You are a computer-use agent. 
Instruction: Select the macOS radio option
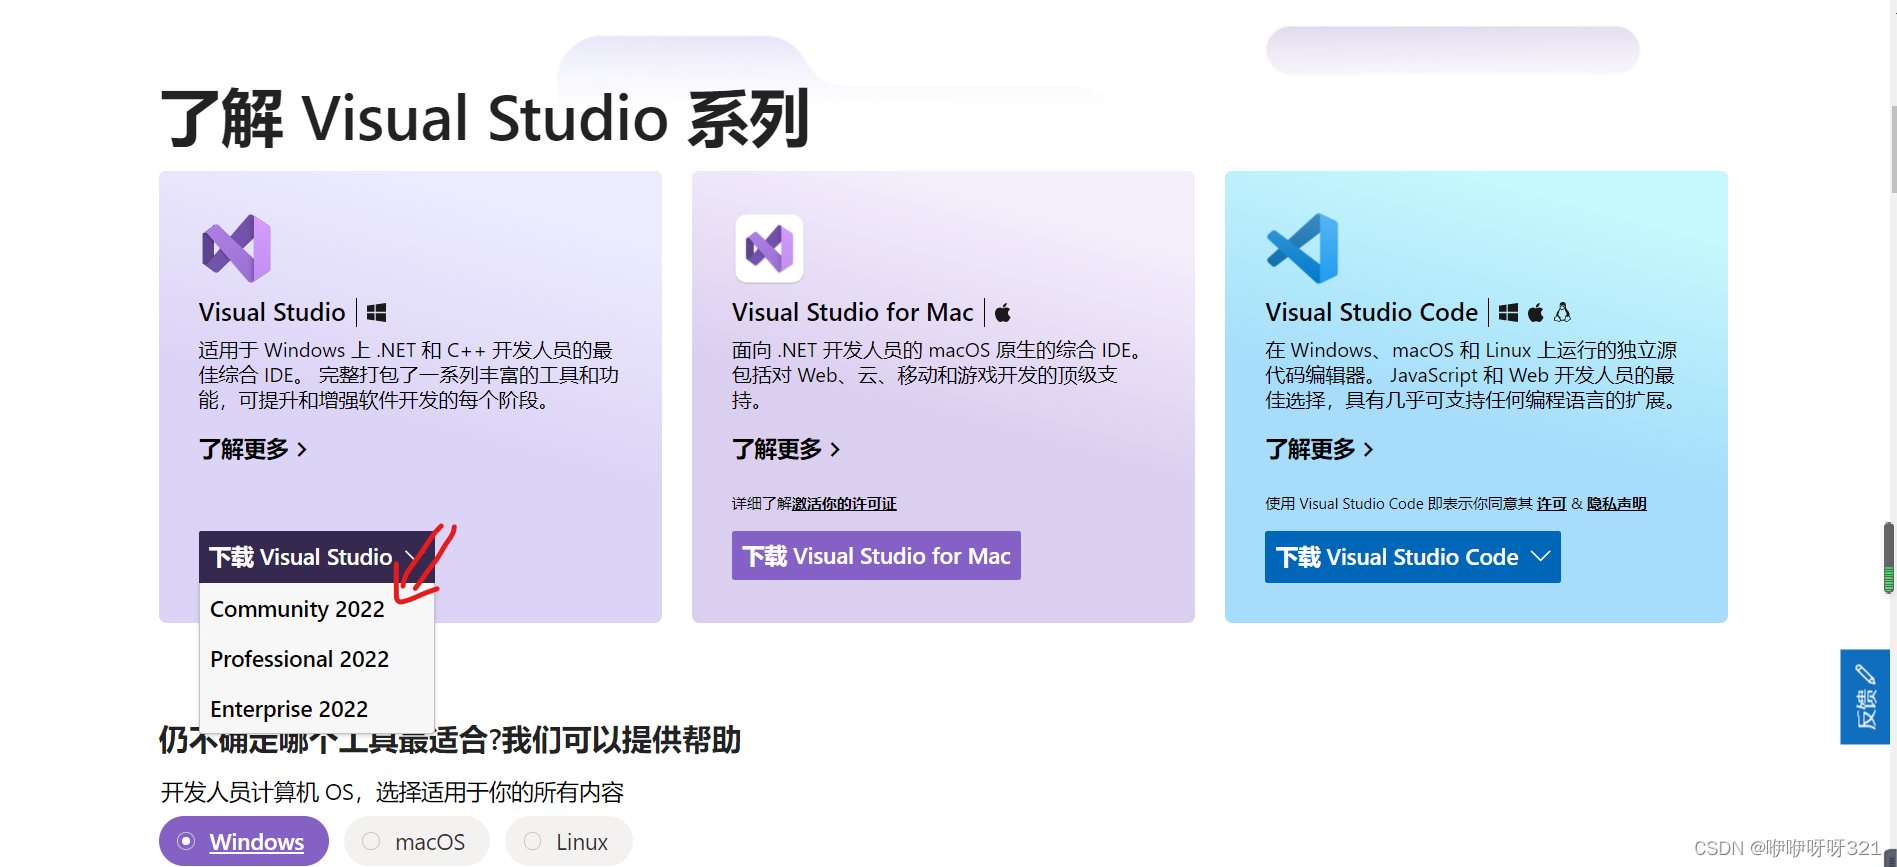point(417,841)
